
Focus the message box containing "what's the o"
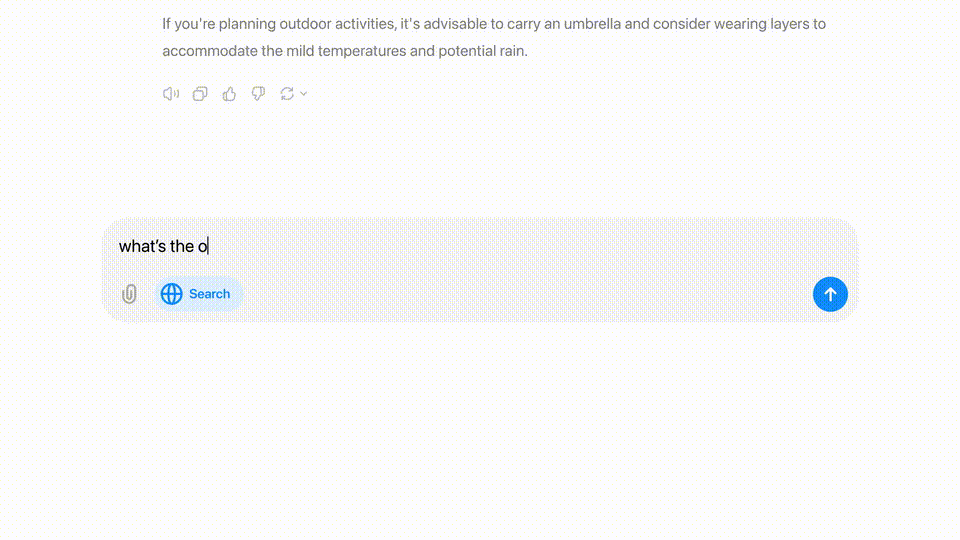click(x=480, y=246)
